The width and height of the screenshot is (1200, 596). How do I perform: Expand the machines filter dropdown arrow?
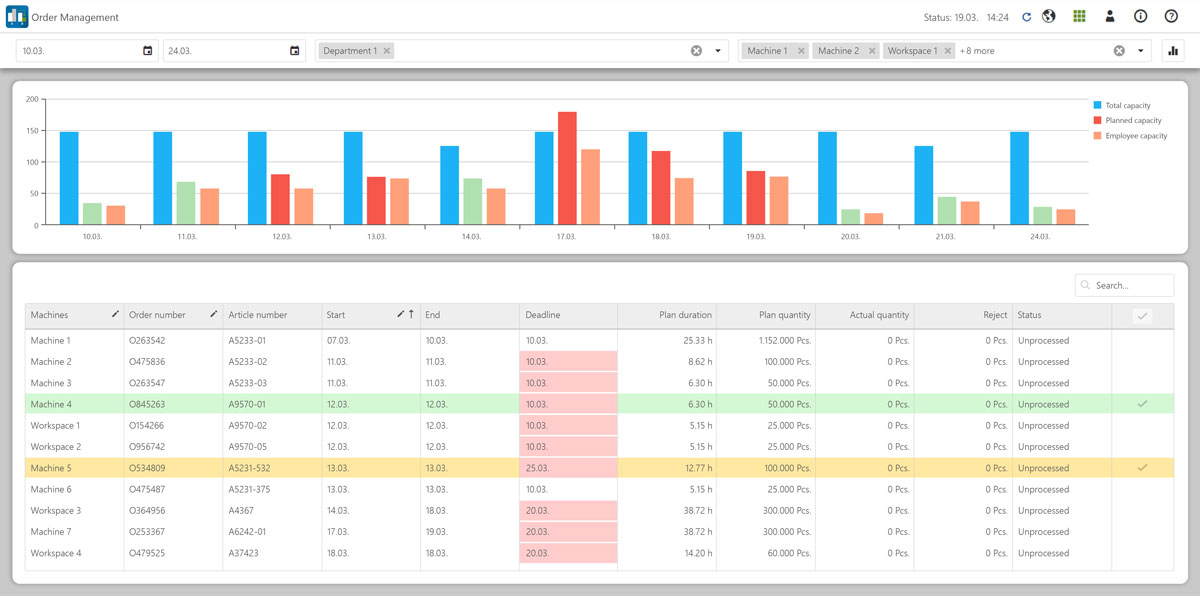pos(1141,50)
